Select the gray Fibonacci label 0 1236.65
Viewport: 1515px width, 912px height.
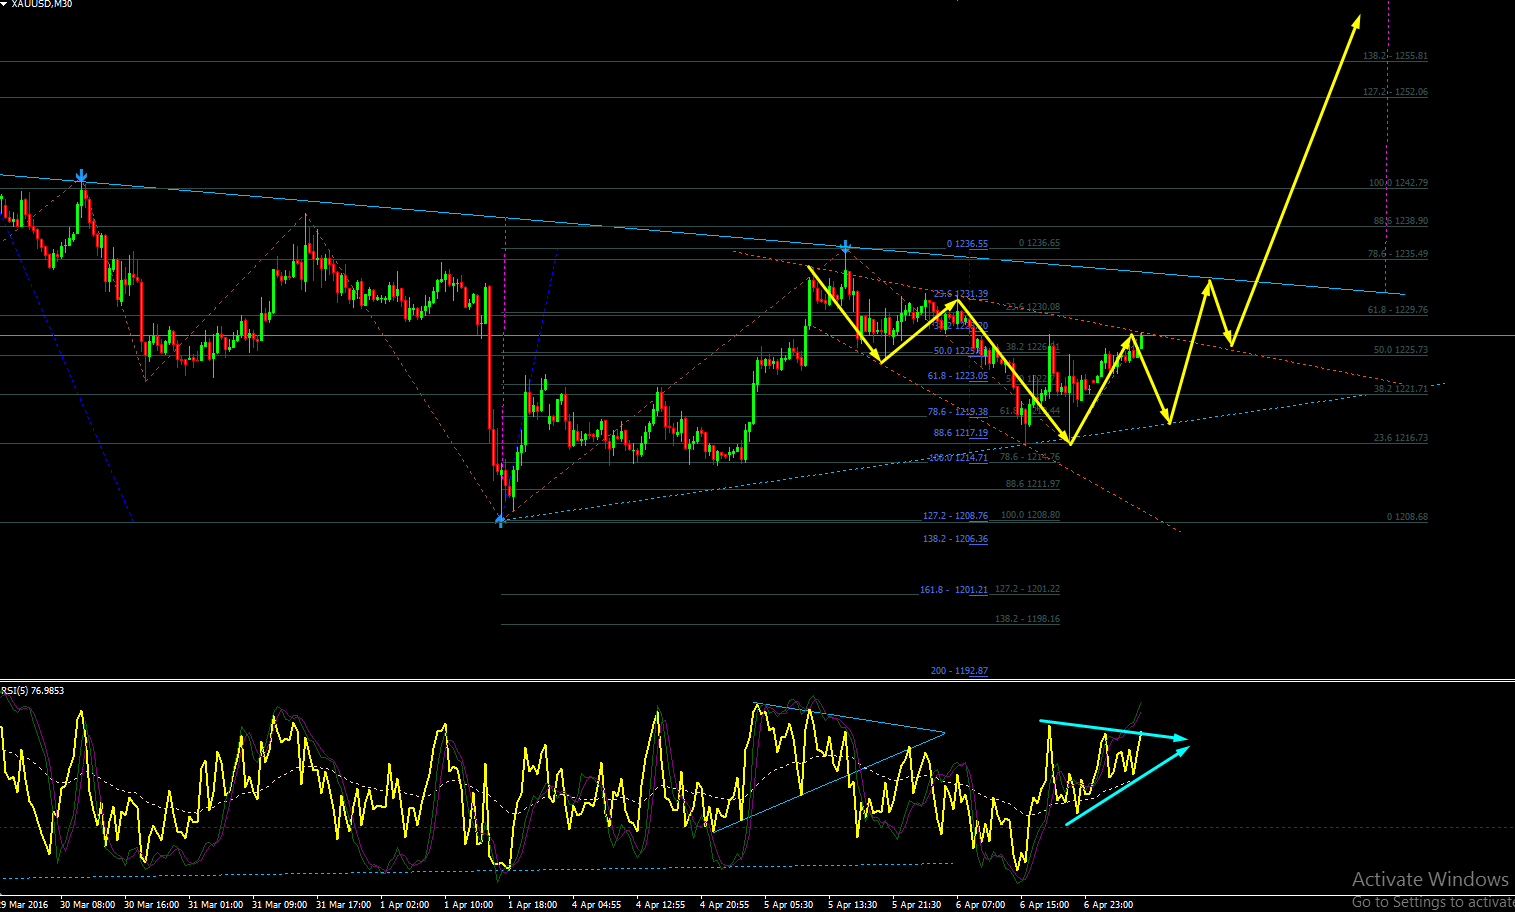coord(1039,243)
